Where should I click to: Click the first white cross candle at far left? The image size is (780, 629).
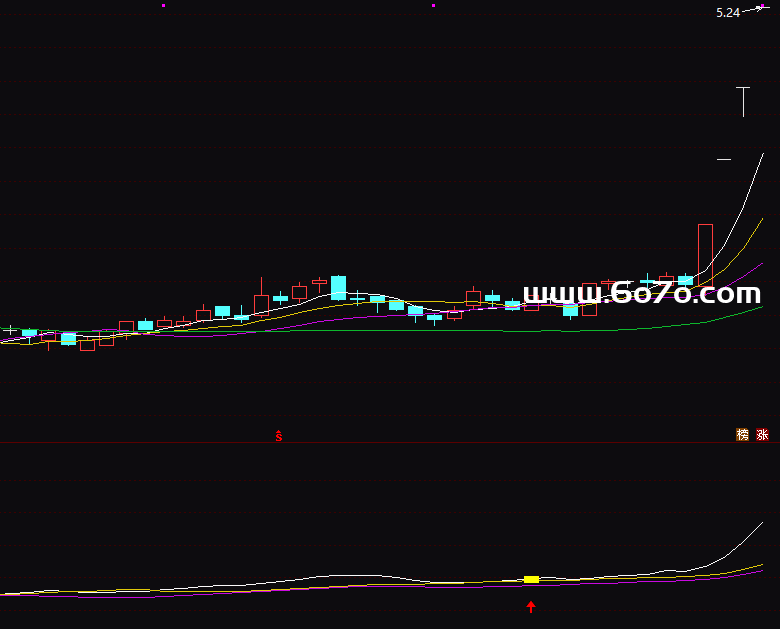[x=10, y=330]
